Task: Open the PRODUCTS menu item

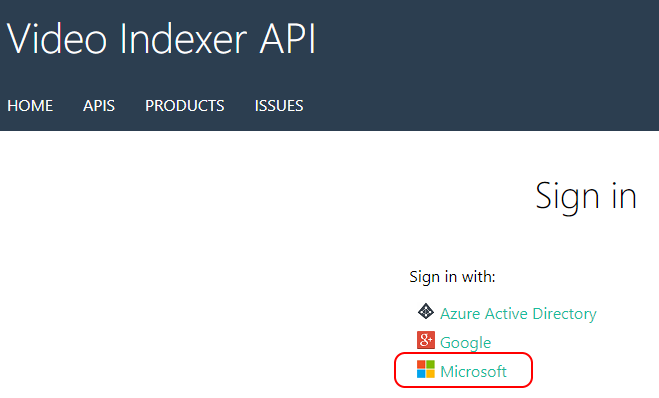Action: [185, 105]
